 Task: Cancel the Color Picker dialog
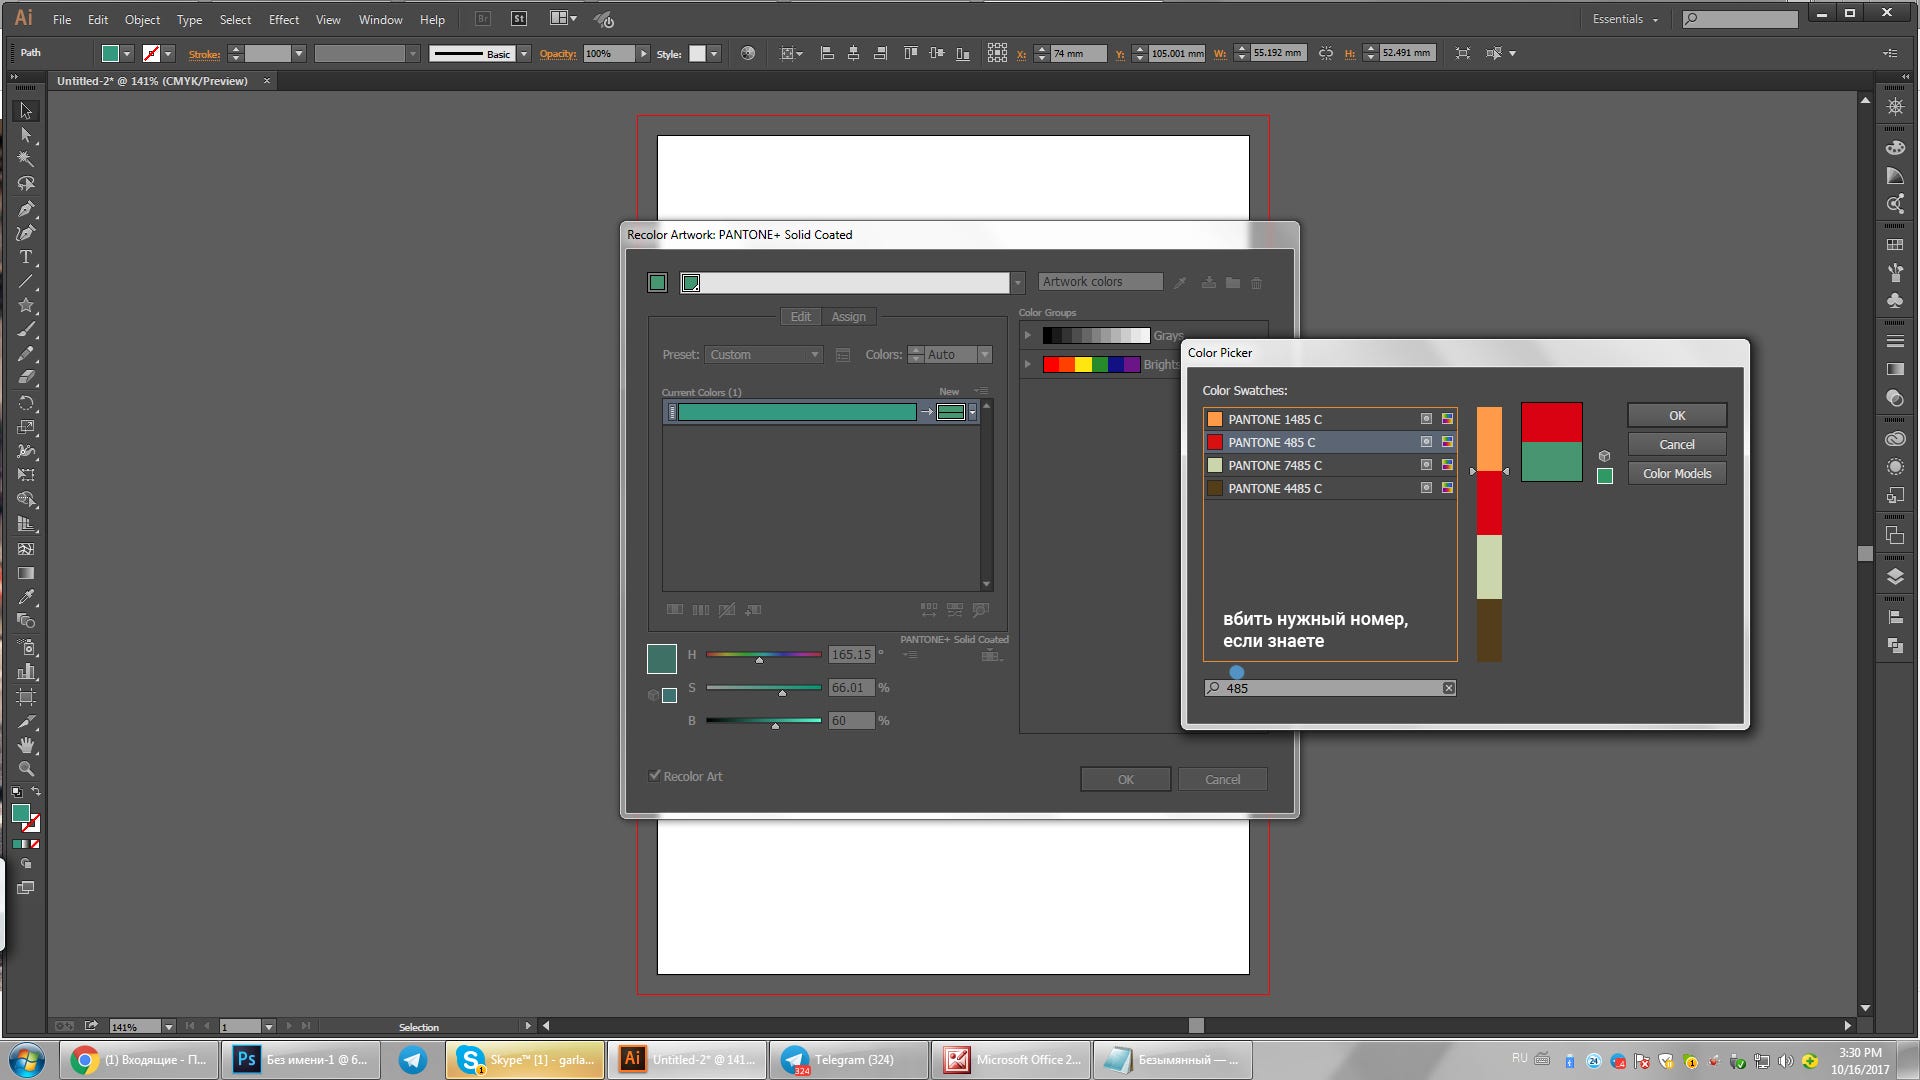[1677, 444]
